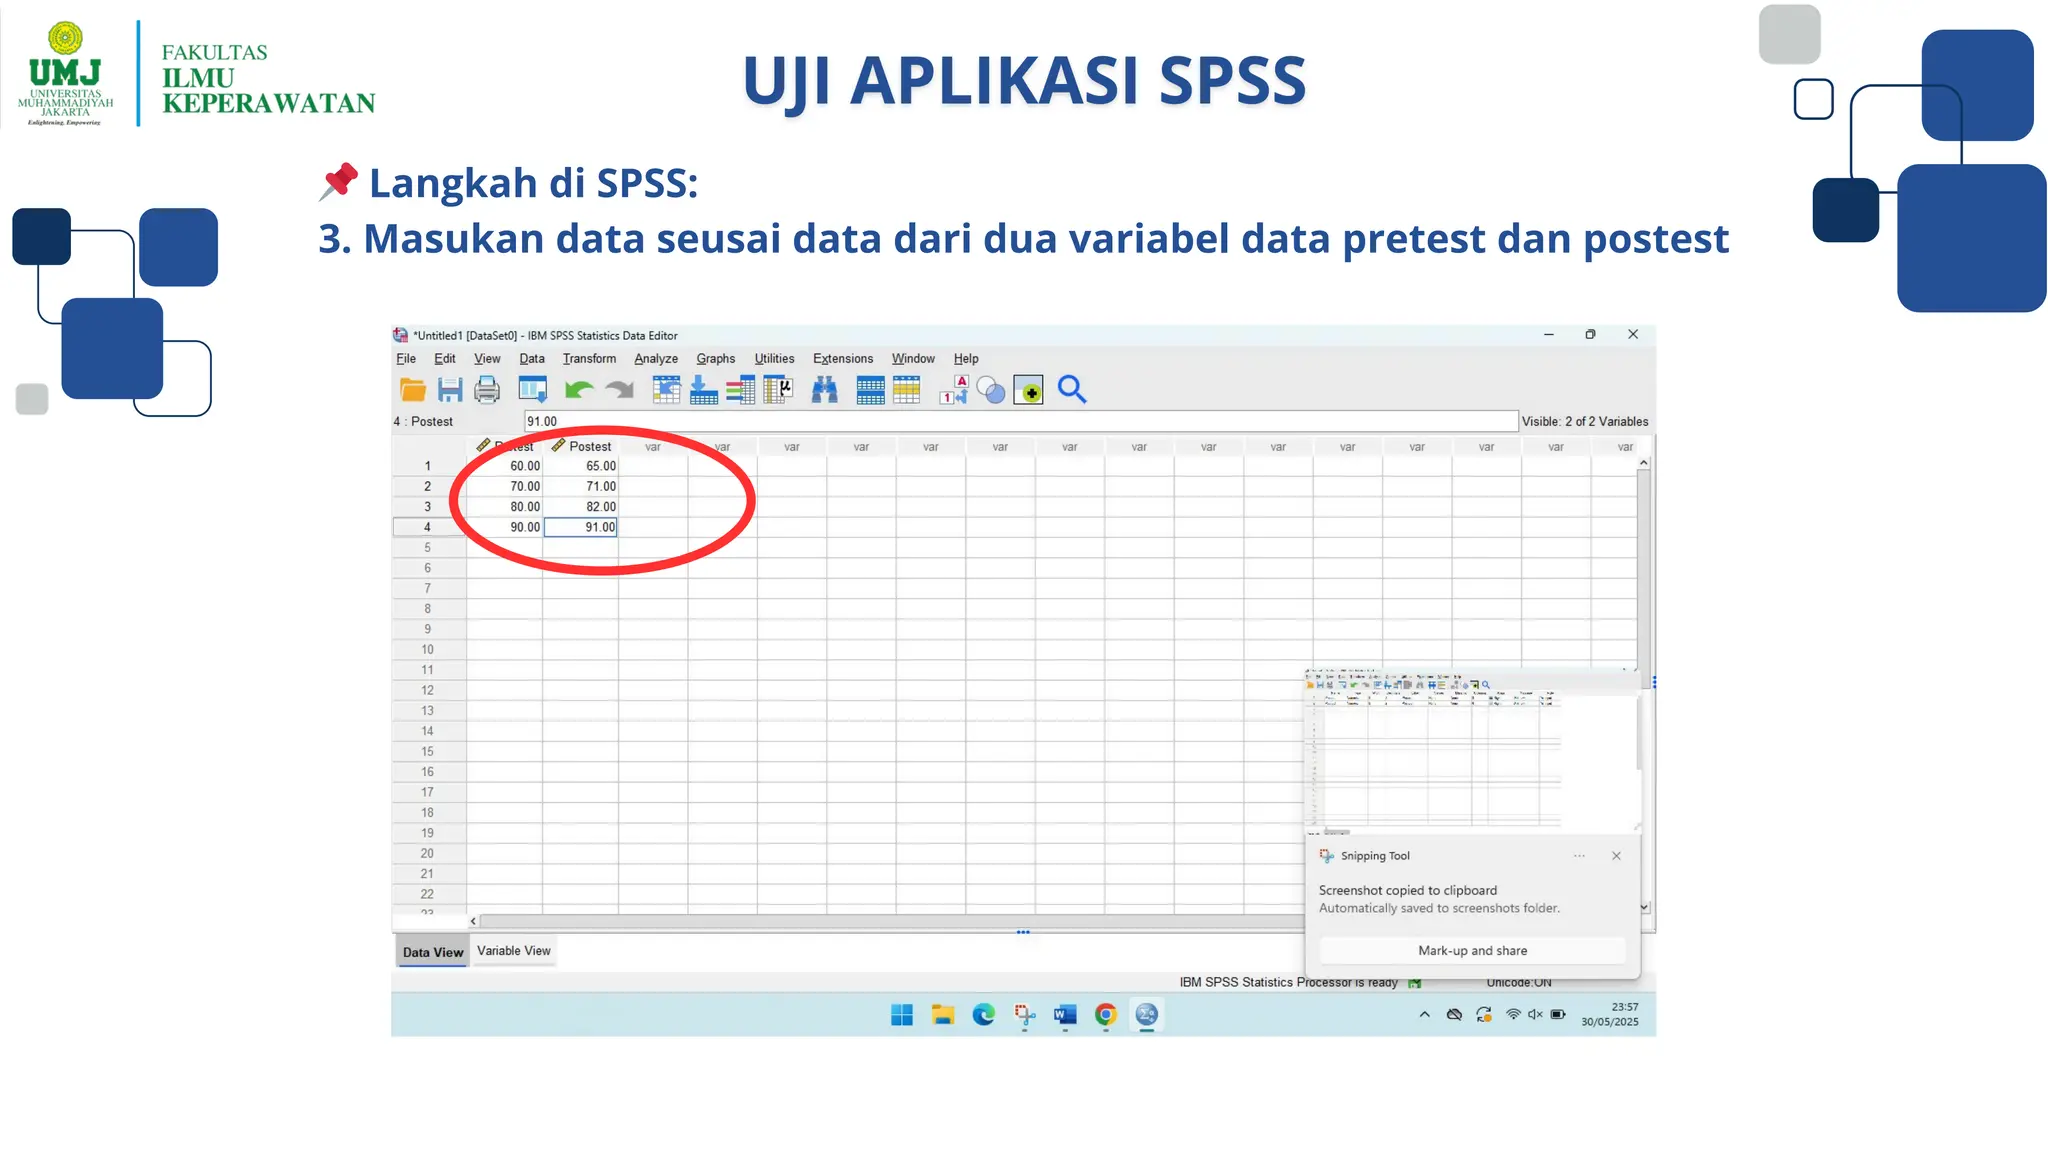Image resolution: width=2048 pixels, height=1152 pixels.
Task: Select the cell containing 82.00
Action: pyautogui.click(x=581, y=507)
